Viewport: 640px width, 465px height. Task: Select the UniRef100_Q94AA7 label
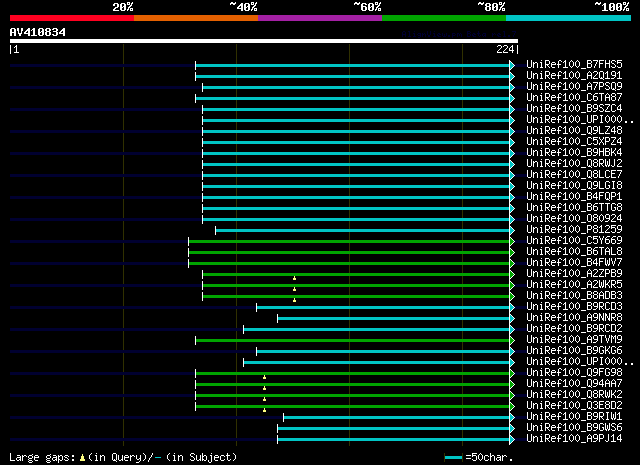click(x=574, y=384)
